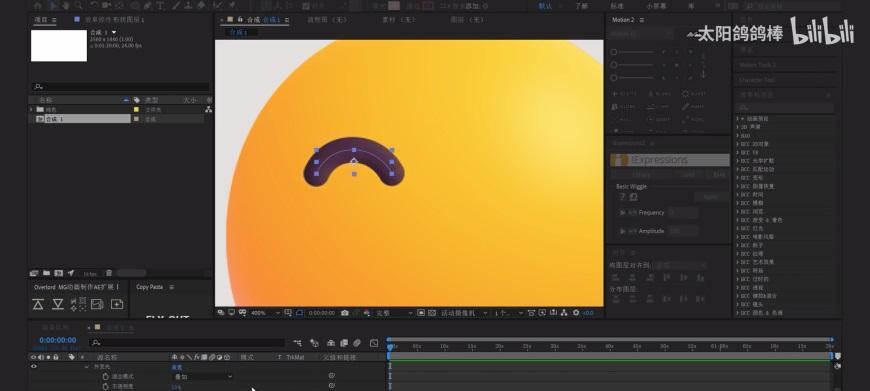Image resolution: width=870 pixels, height=391 pixels.
Task: Open the 将图层对齐到 dropdown
Action: point(679,266)
